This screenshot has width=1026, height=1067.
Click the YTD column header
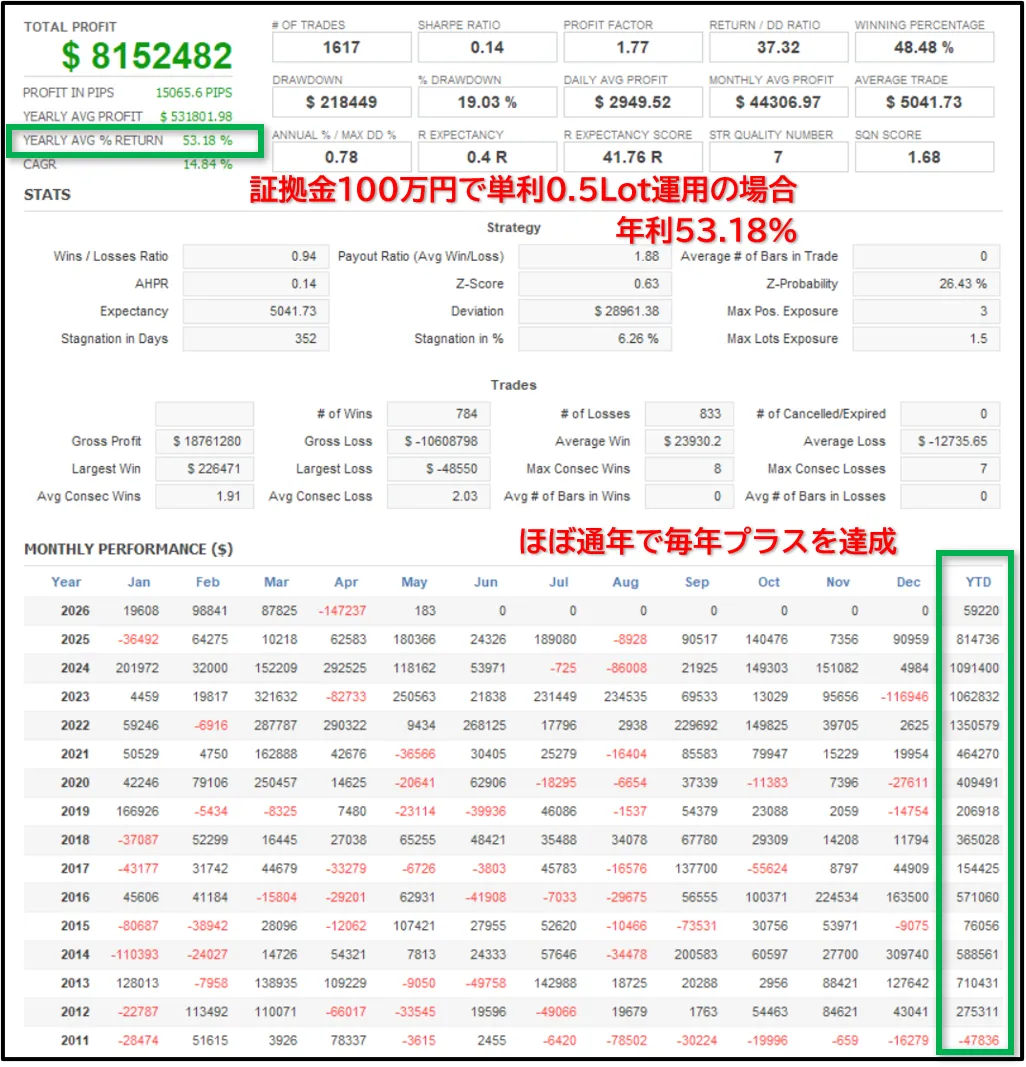point(978,582)
